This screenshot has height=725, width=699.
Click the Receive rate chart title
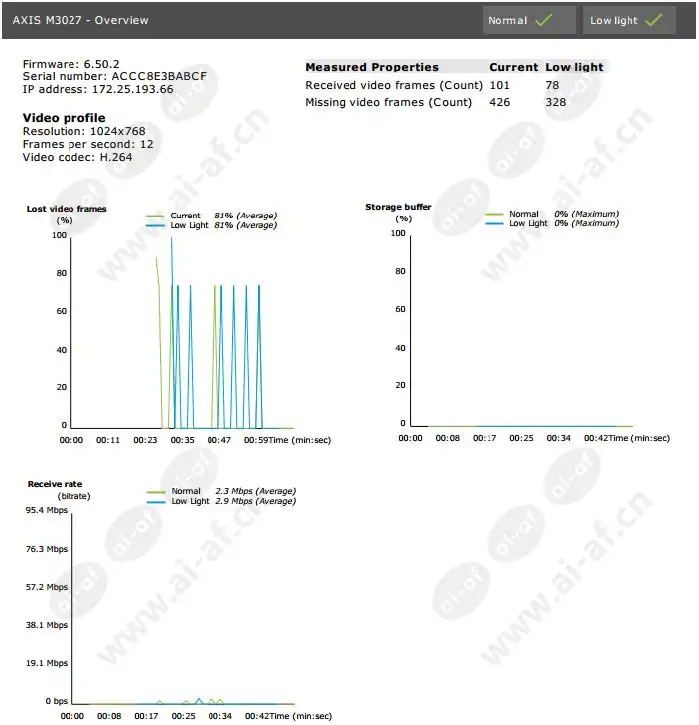(x=55, y=484)
